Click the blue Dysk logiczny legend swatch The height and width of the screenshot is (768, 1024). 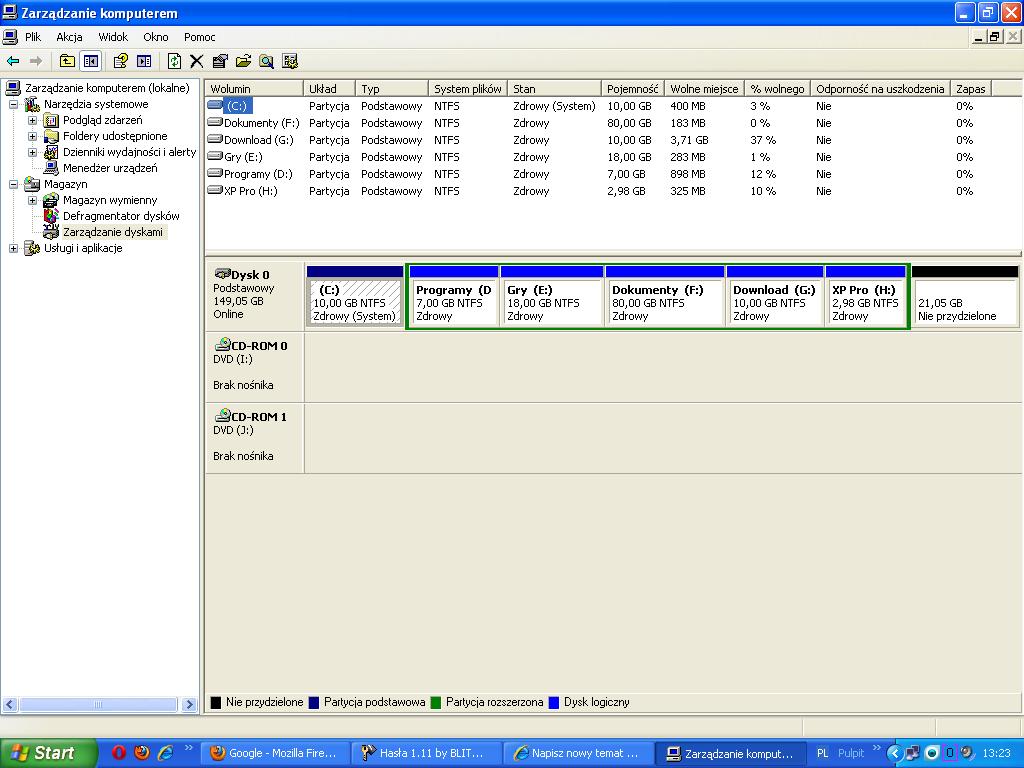tap(554, 703)
